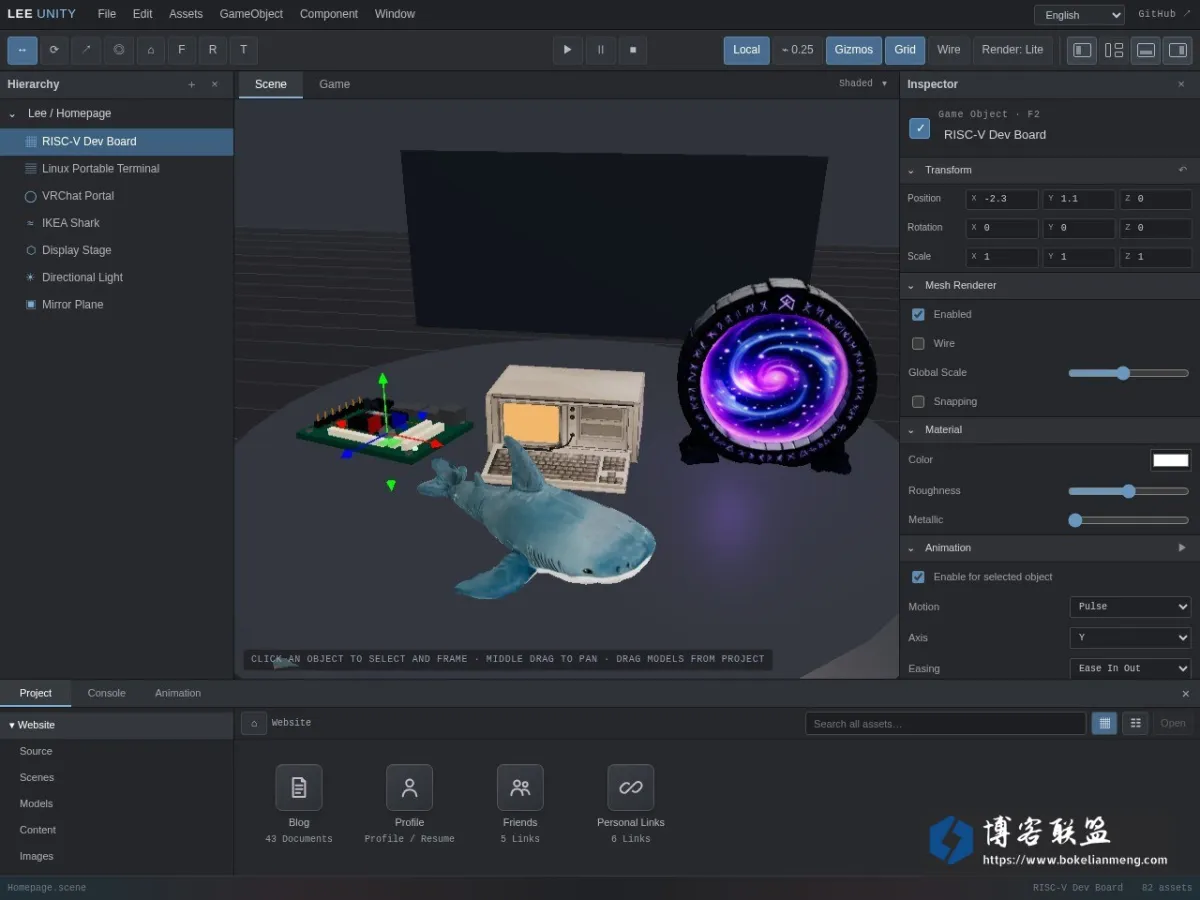Toggle the Gizmos button off
This screenshot has width=1200, height=900.
[x=854, y=50]
